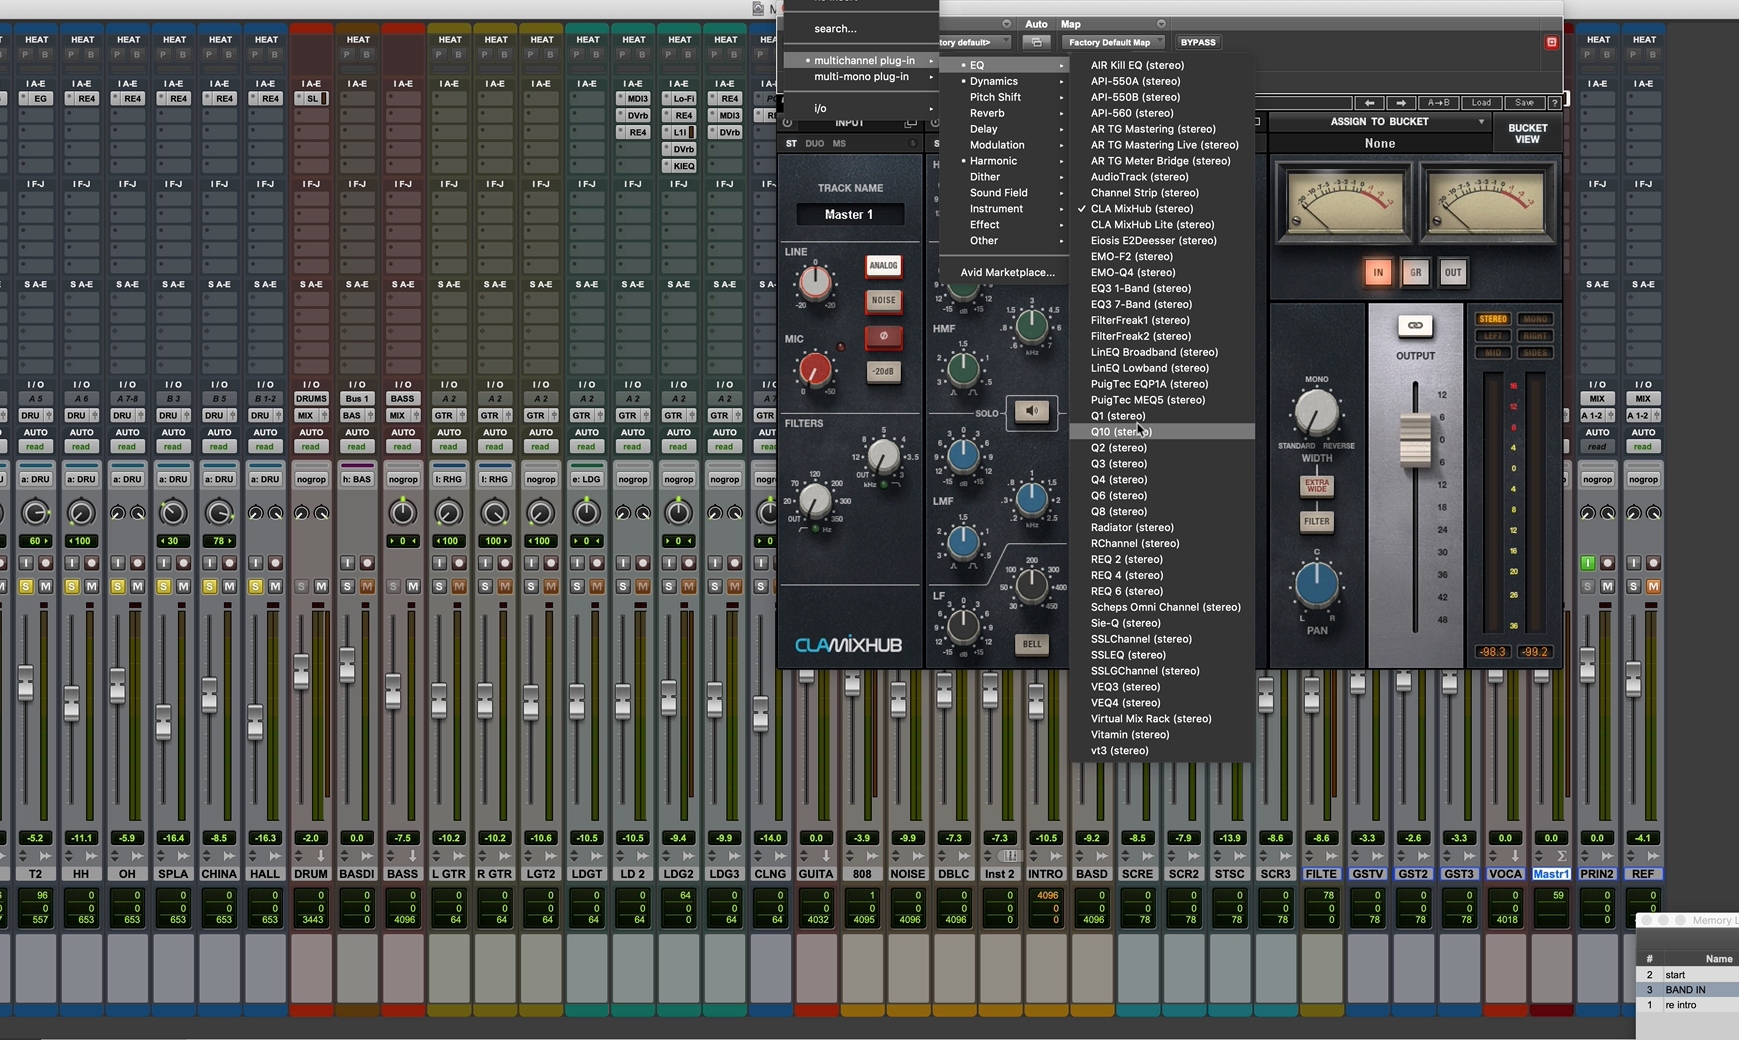Choose Q10 (stereo) from the EQ list
The height and width of the screenshot is (1040, 1739).
pos(1161,432)
